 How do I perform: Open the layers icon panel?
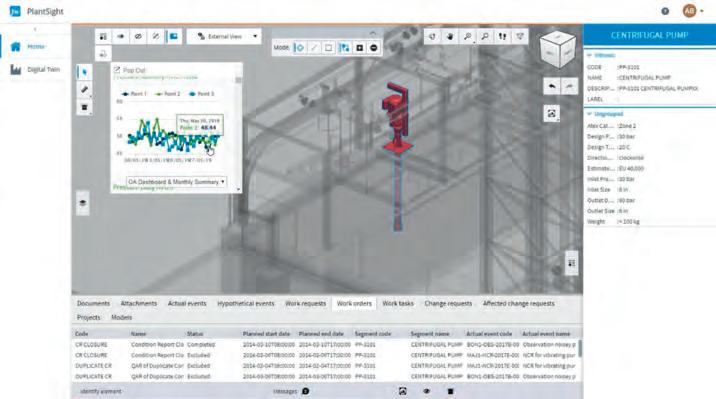click(83, 203)
